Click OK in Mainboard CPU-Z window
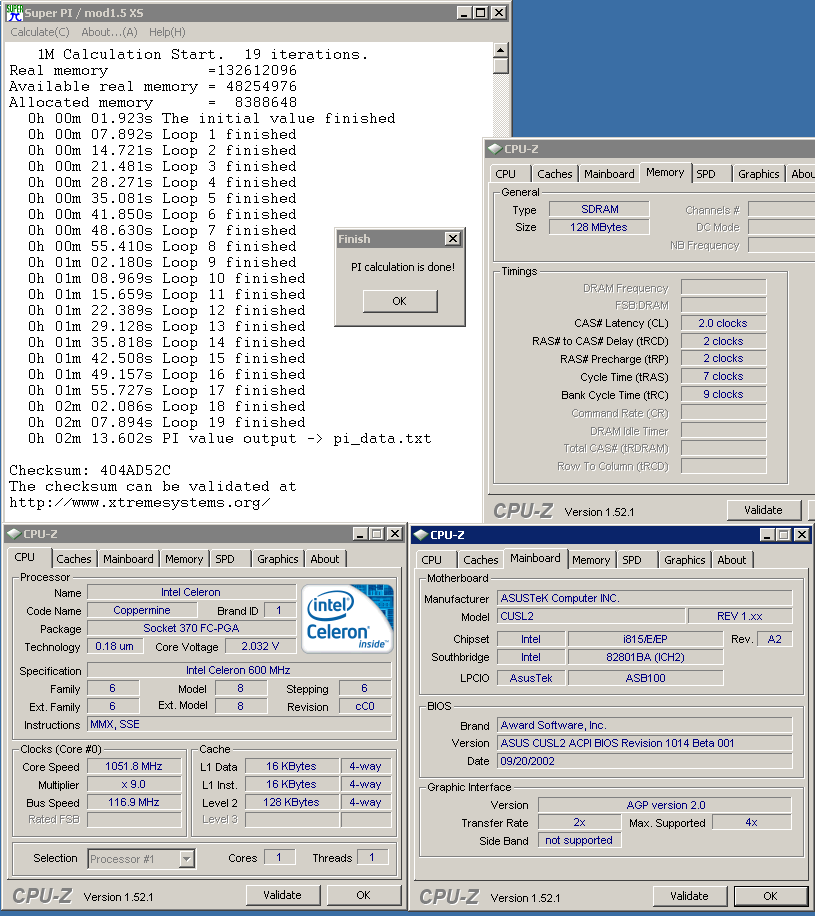The image size is (815, 916). click(770, 896)
